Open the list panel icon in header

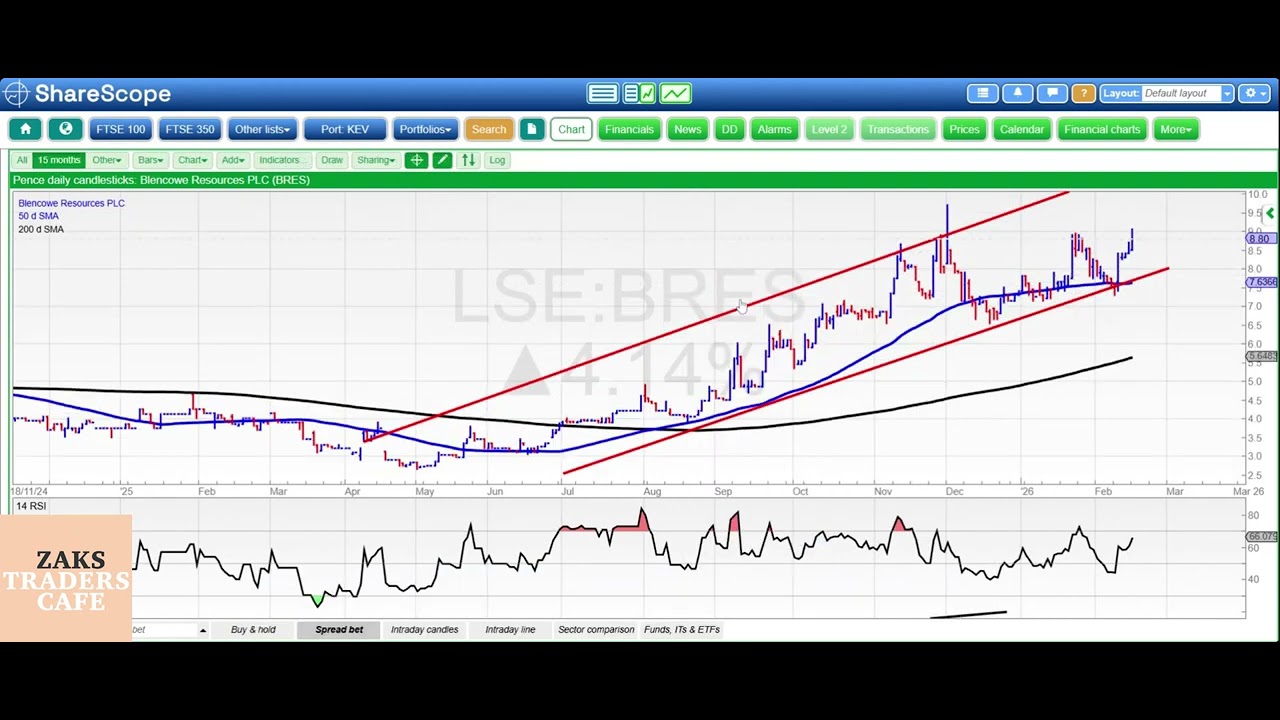click(983, 93)
